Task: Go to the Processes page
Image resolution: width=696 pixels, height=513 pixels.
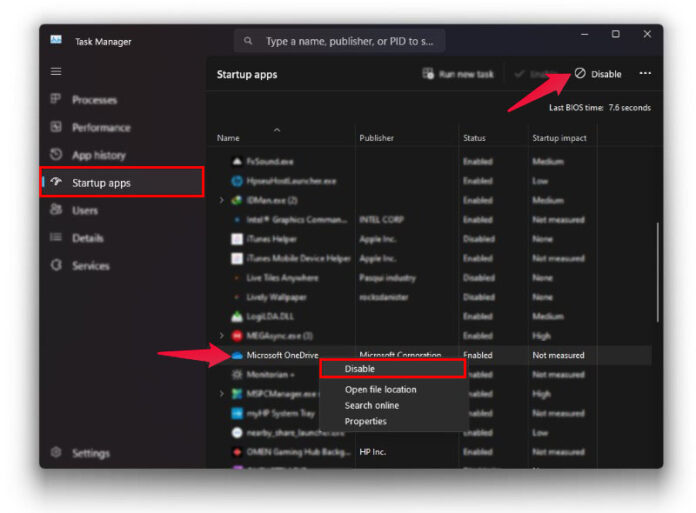Action: 94,100
